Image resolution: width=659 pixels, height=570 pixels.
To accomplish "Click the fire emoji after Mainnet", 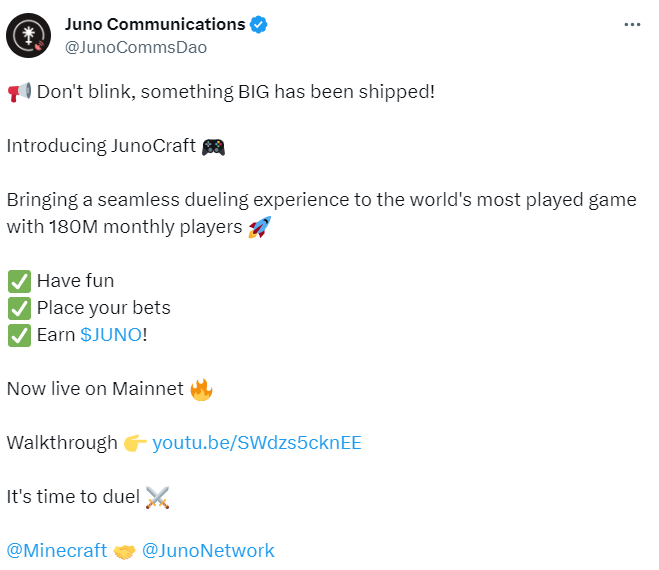I will tap(202, 389).
